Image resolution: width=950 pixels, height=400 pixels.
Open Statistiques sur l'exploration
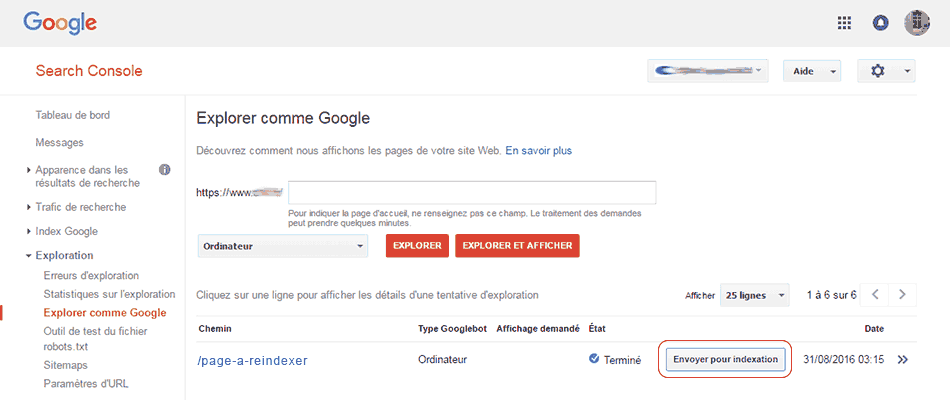(110, 294)
